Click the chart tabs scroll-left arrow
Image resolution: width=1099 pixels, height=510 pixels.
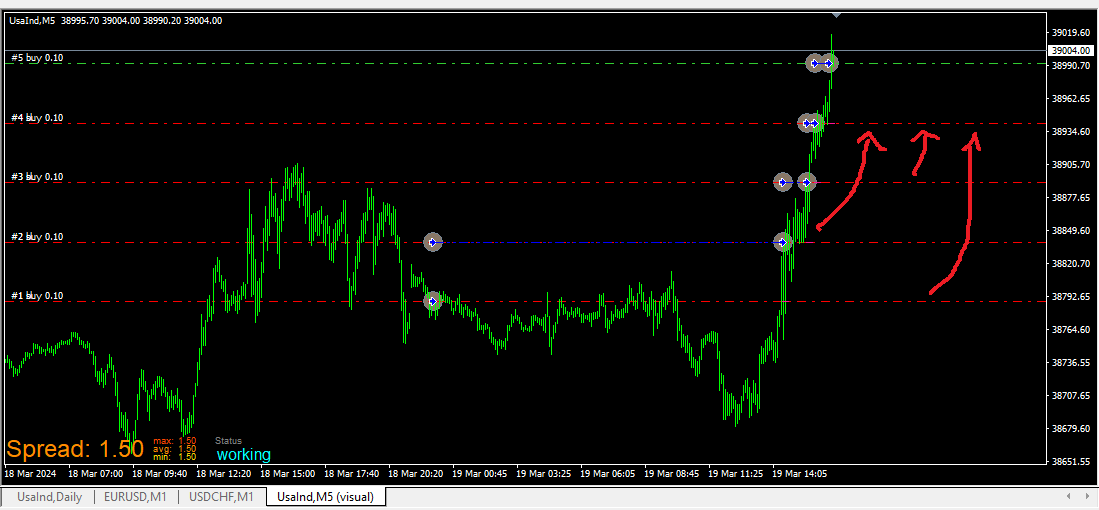(1069, 497)
